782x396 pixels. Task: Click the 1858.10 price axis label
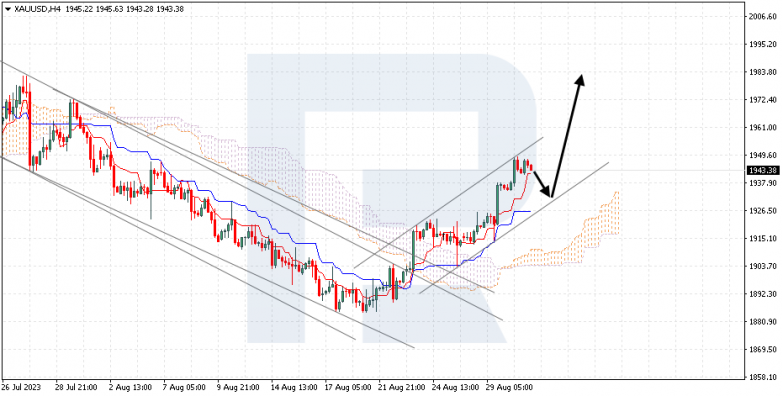coord(763,378)
